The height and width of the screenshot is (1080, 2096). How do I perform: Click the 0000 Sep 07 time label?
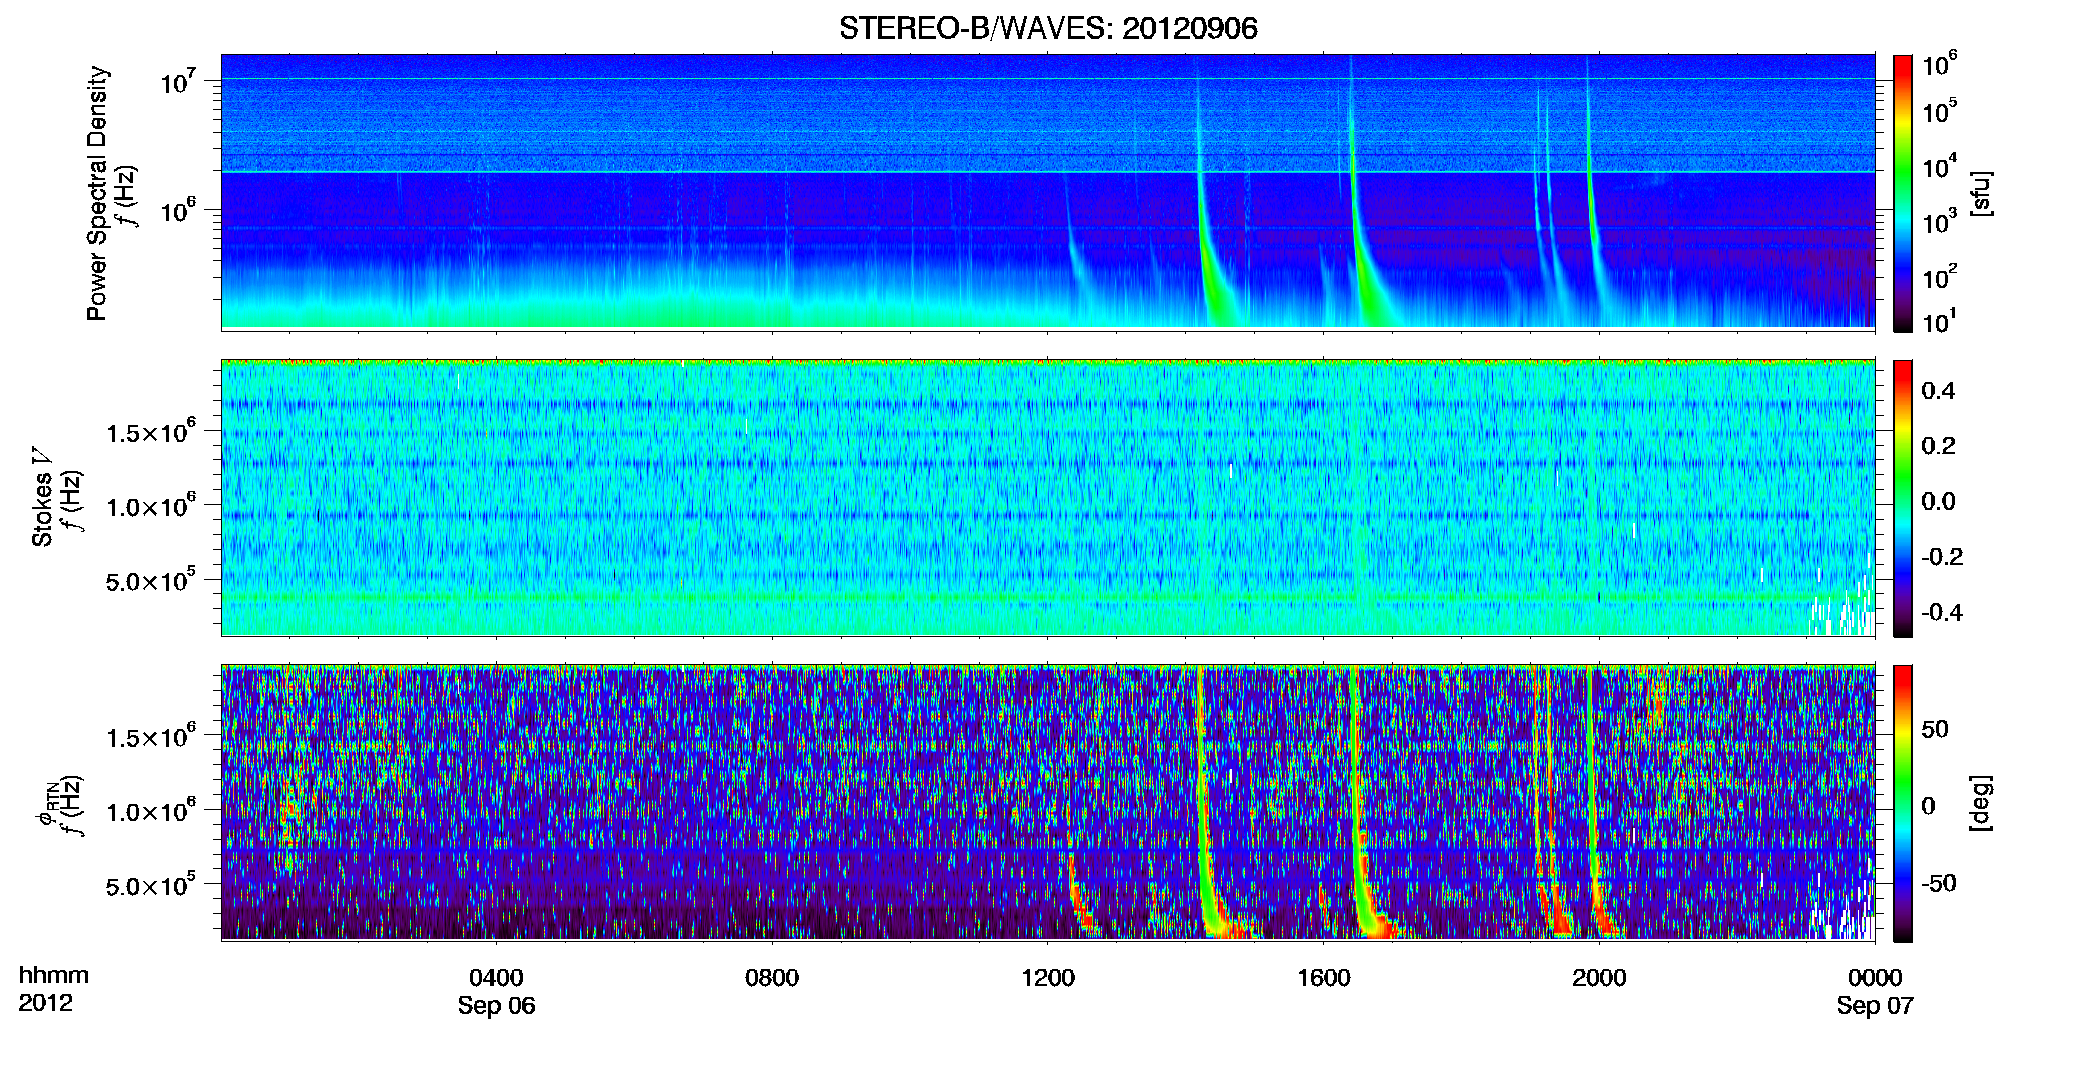point(1875,991)
